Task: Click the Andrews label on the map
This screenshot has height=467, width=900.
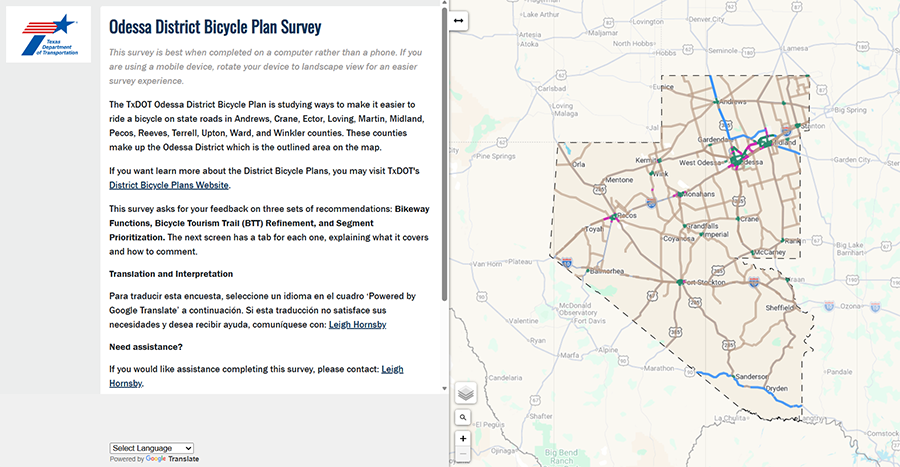Action: [733, 102]
